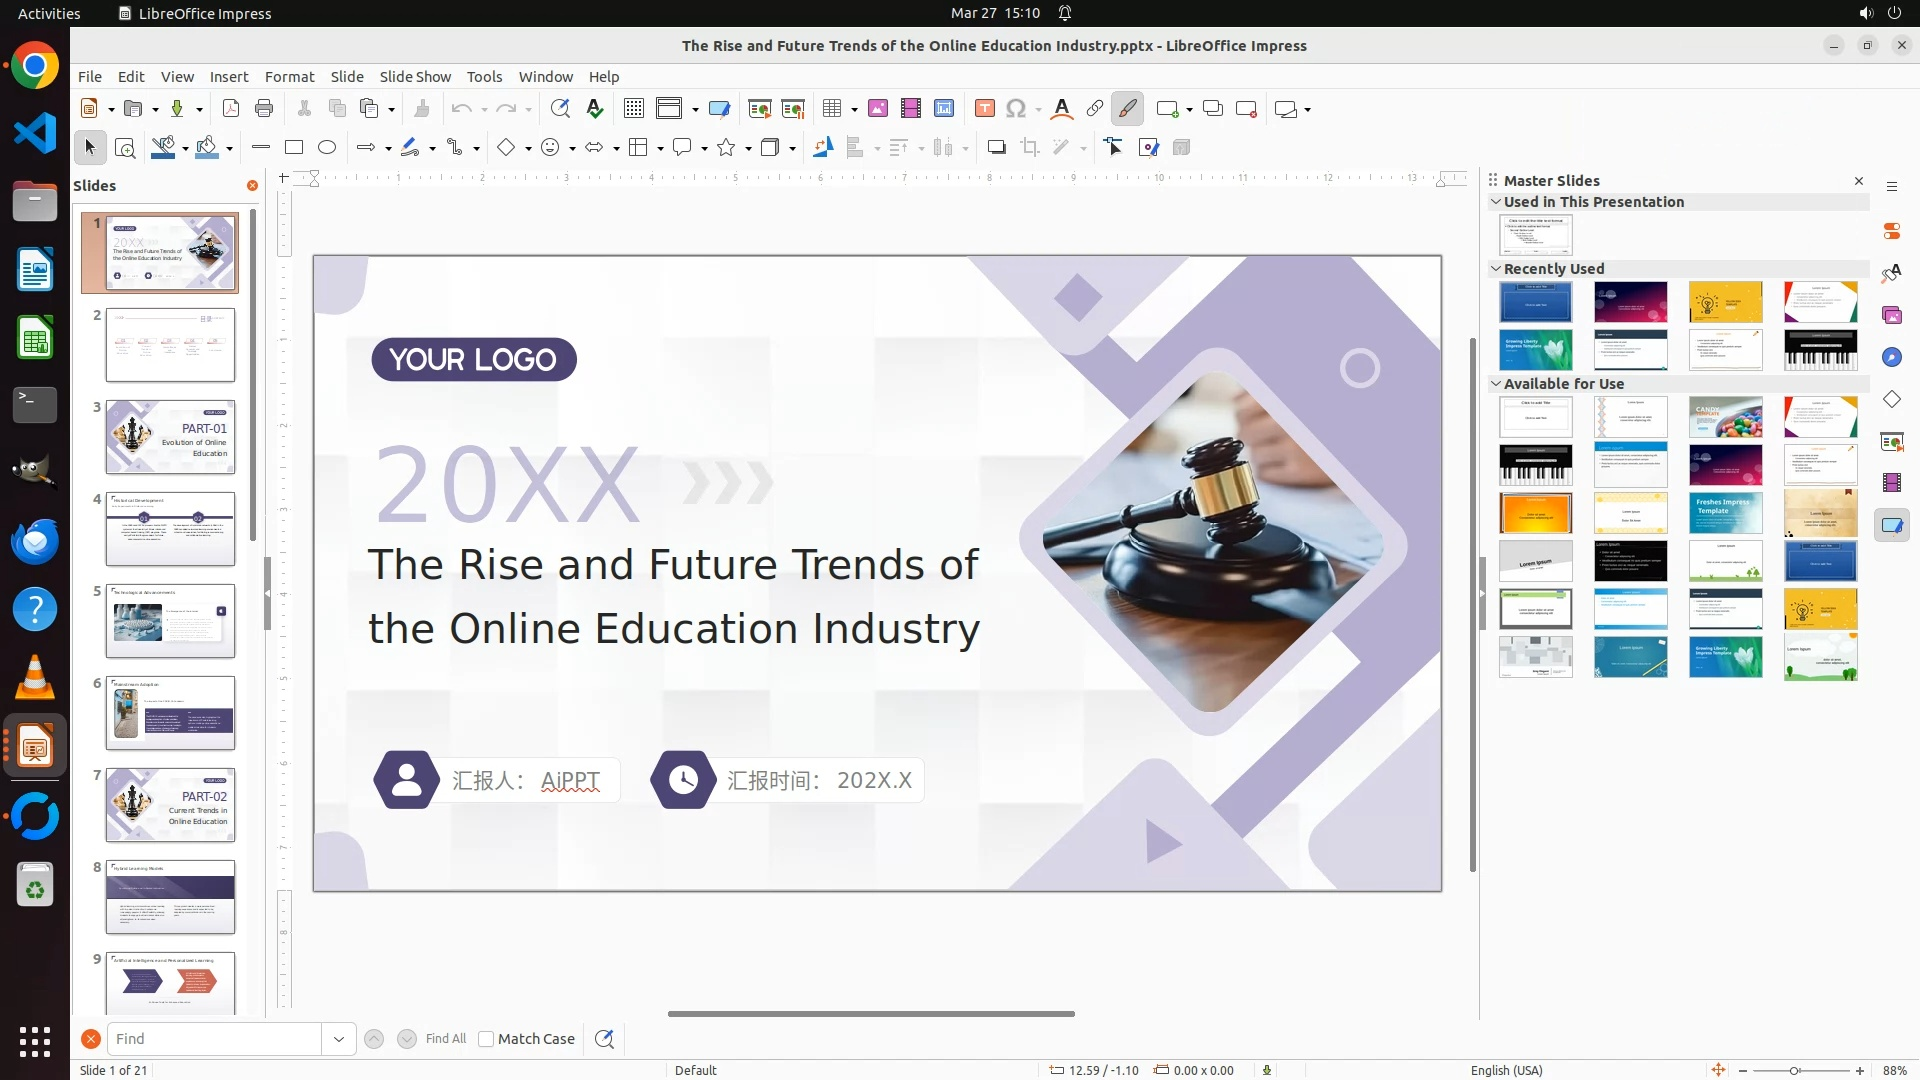Screen dimensions: 1920x1080
Task: Click the Find All button
Action: click(445, 1039)
